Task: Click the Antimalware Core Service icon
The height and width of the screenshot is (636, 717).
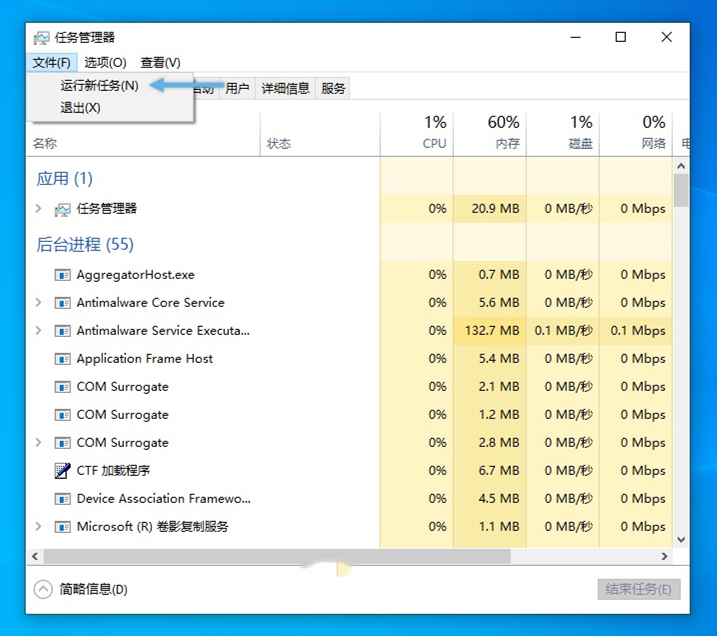Action: pos(62,303)
